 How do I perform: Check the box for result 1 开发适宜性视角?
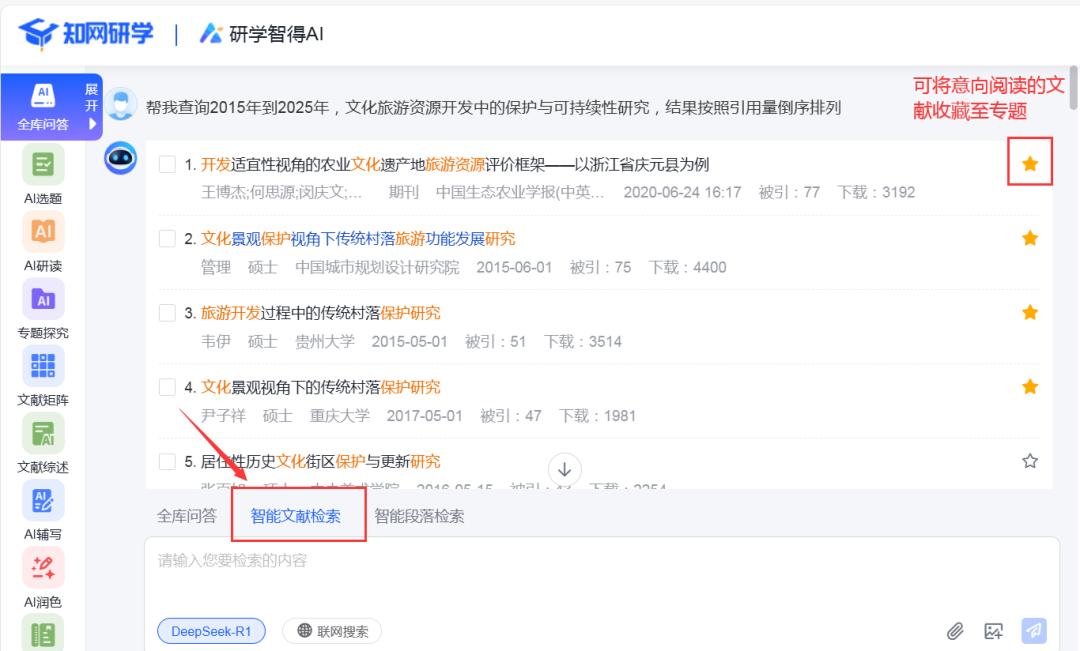167,164
